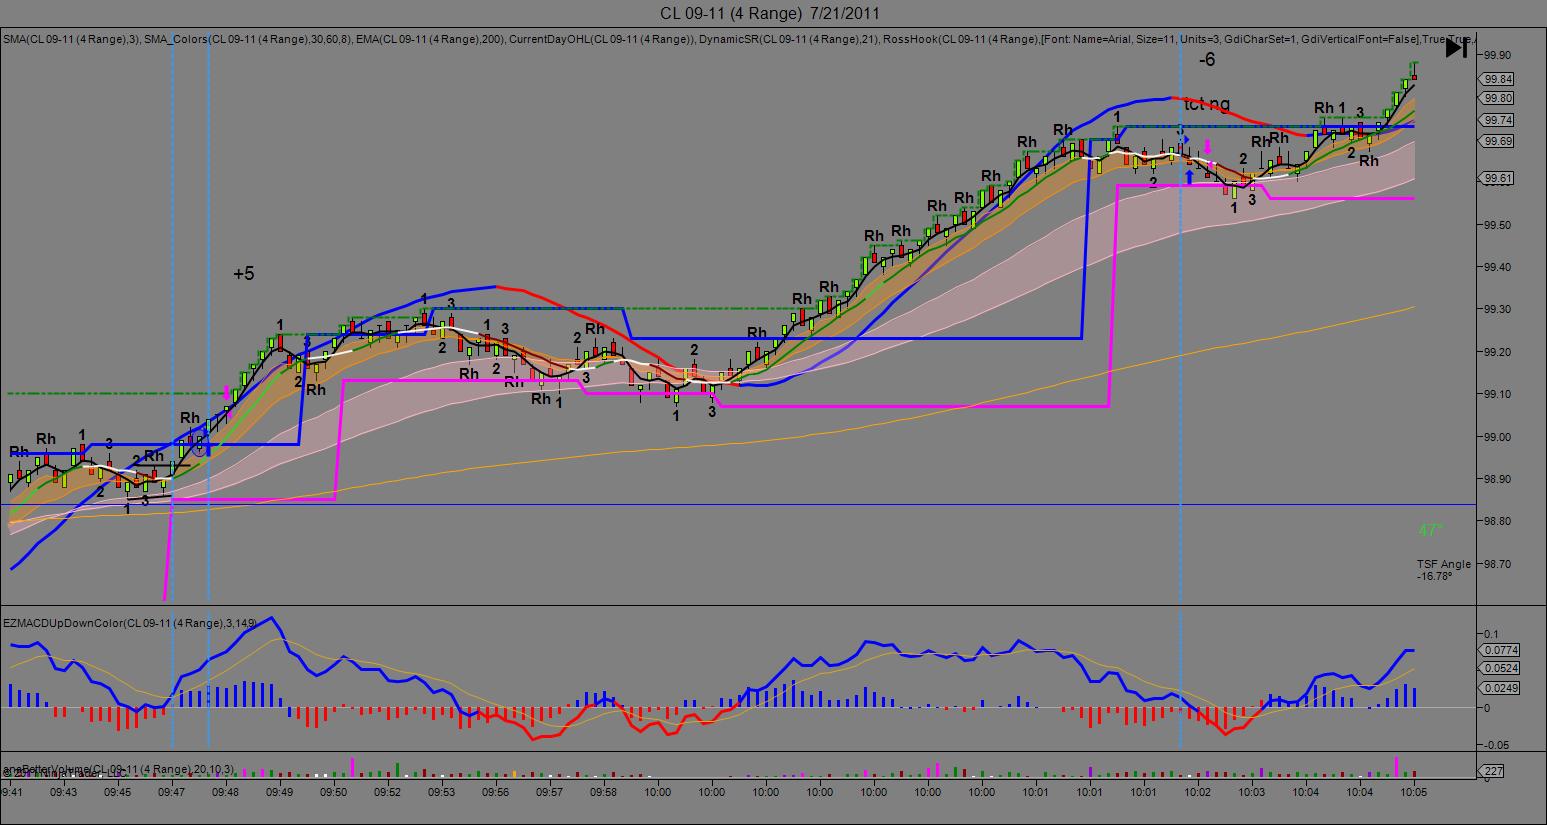Click the 09:58 time axis label
The width and height of the screenshot is (1547, 825).
(x=603, y=792)
